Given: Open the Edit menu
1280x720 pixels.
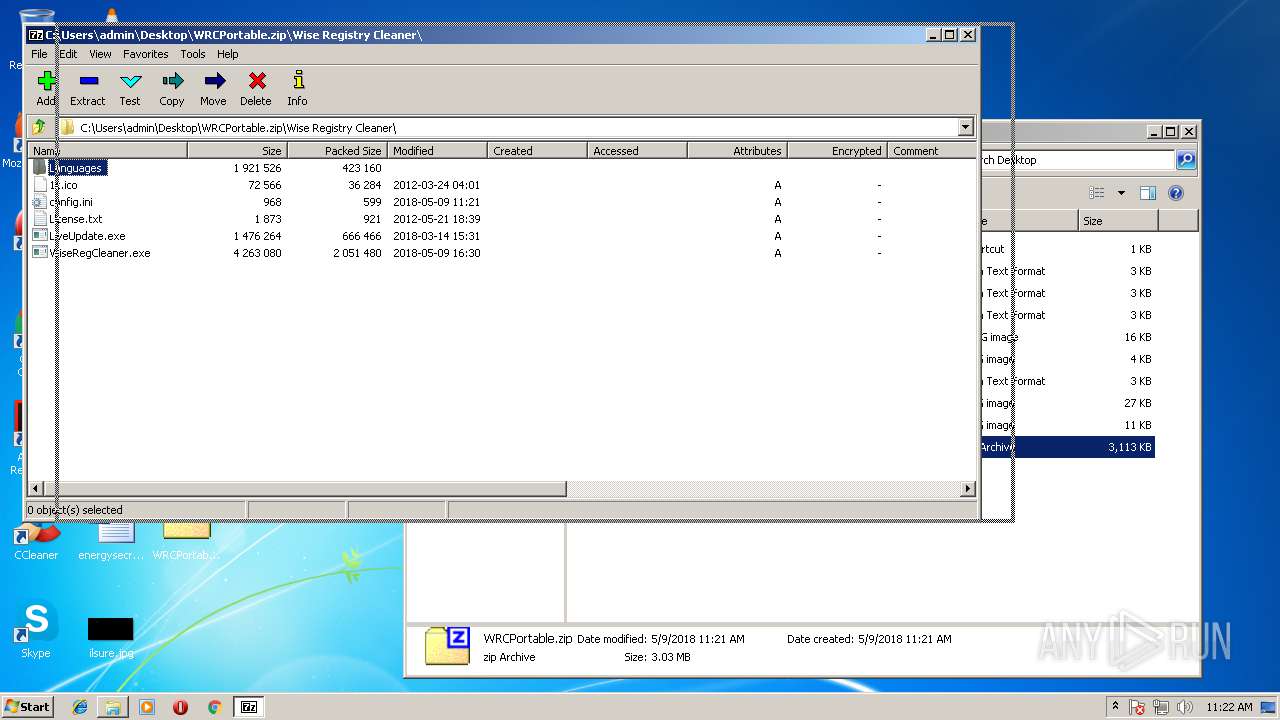Looking at the screenshot, I should pyautogui.click(x=68, y=54).
